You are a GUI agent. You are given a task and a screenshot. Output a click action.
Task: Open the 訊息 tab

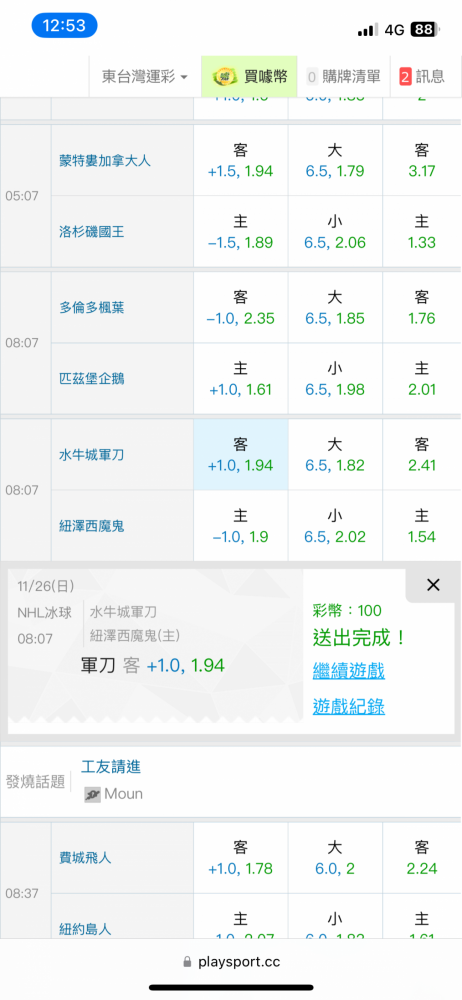(422, 77)
